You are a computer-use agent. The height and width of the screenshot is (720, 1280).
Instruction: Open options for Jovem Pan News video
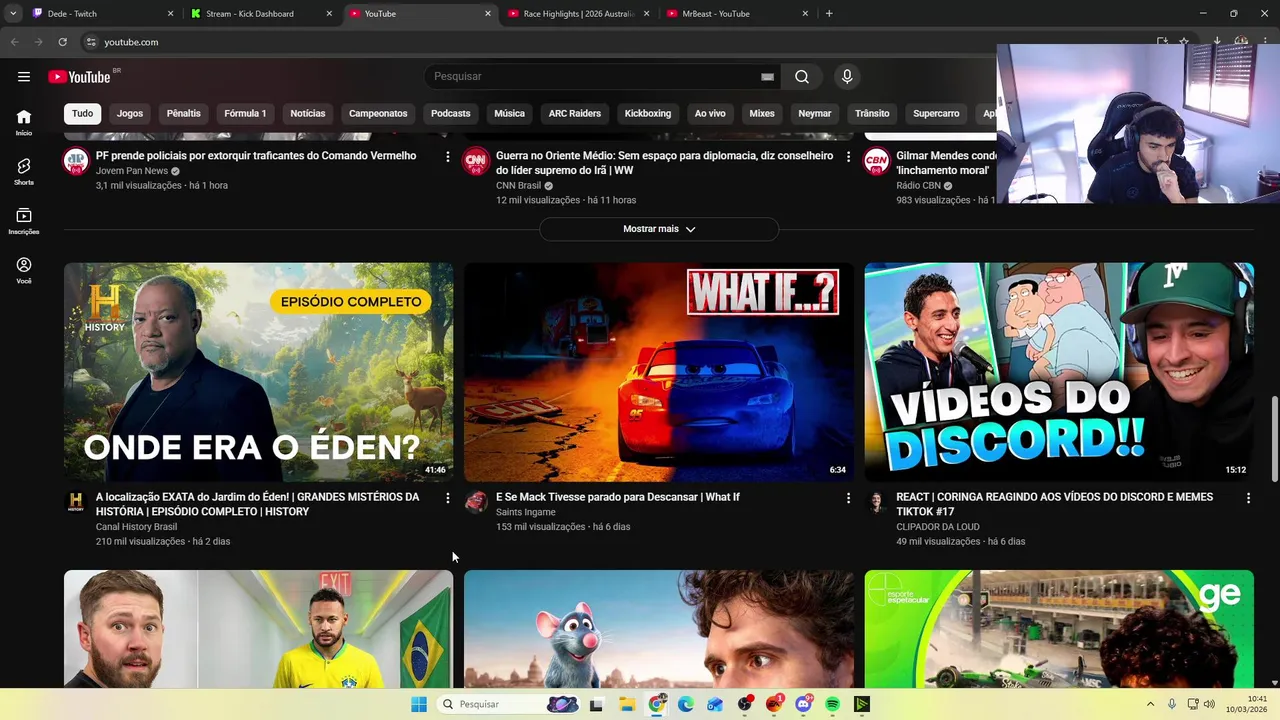pos(447,157)
